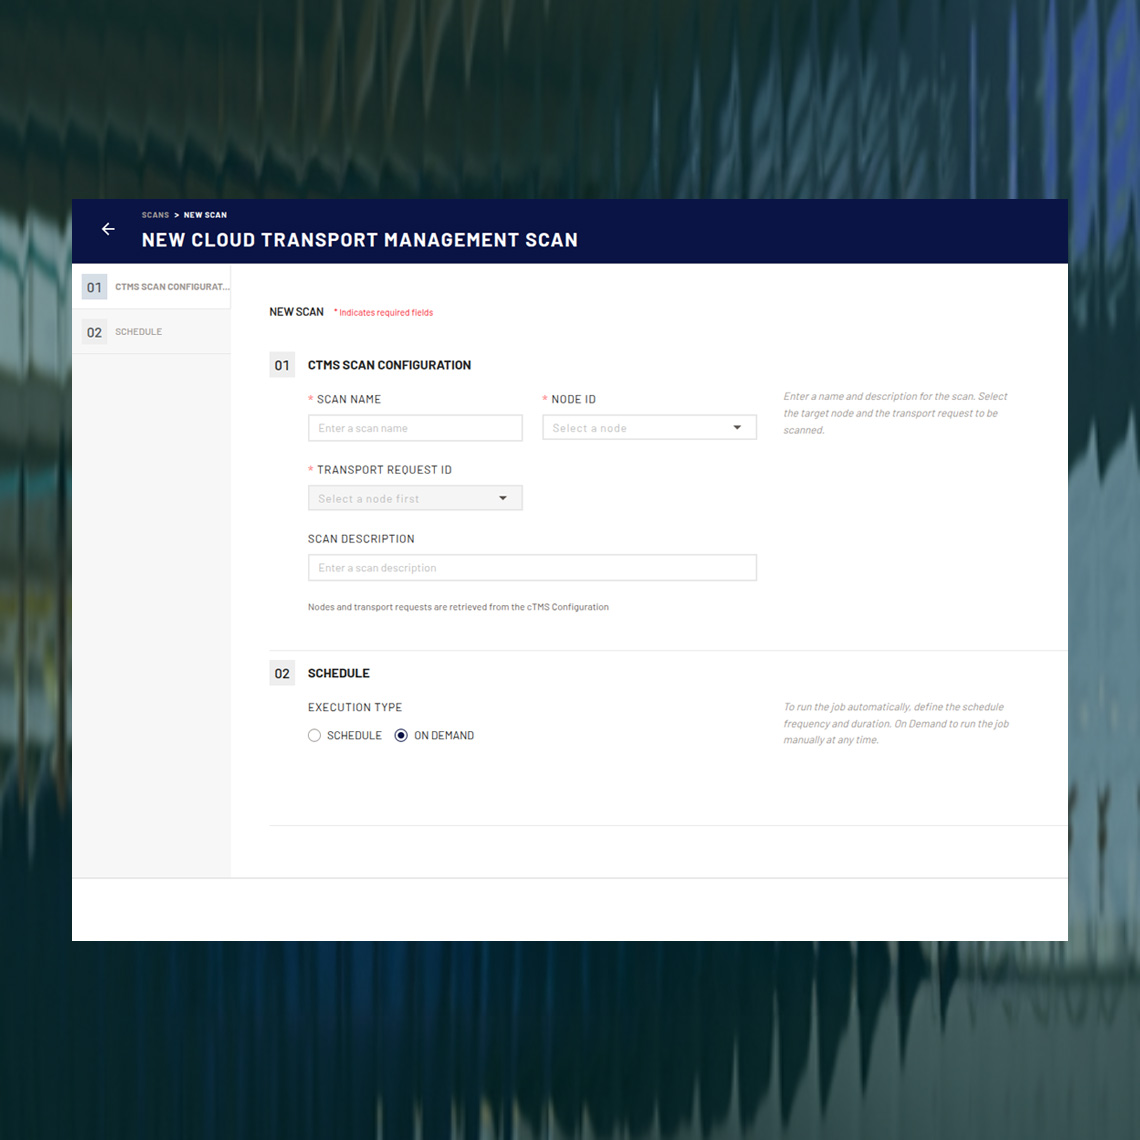Click the 02 badge beside Schedule heading
This screenshot has width=1140, height=1140.
[282, 673]
